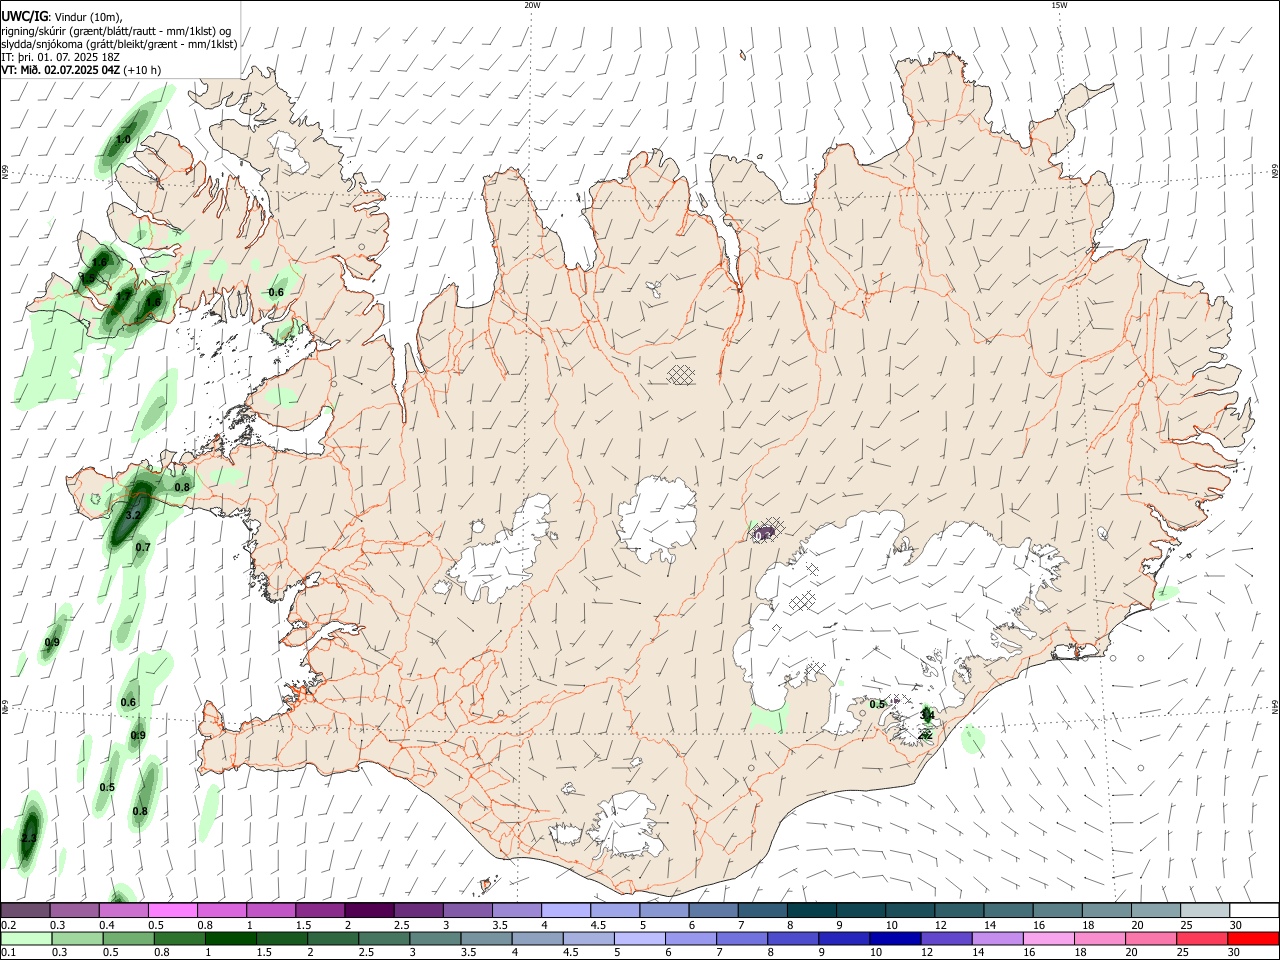1280x960 pixels.
Task: Pick the orchid 1 swatch in upper legend row
Action: 270,910
